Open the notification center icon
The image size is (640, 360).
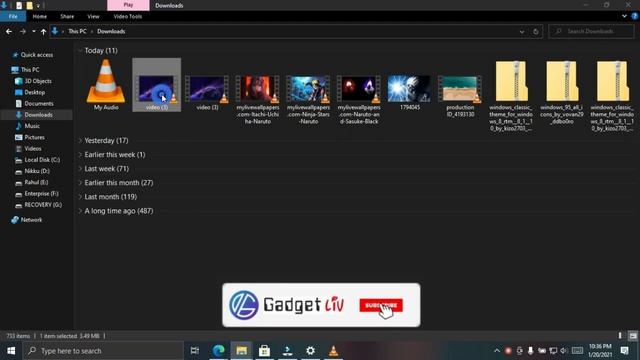point(624,351)
